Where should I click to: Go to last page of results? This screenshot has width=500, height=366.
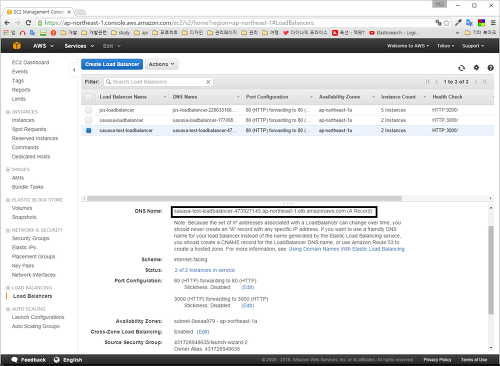point(484,82)
